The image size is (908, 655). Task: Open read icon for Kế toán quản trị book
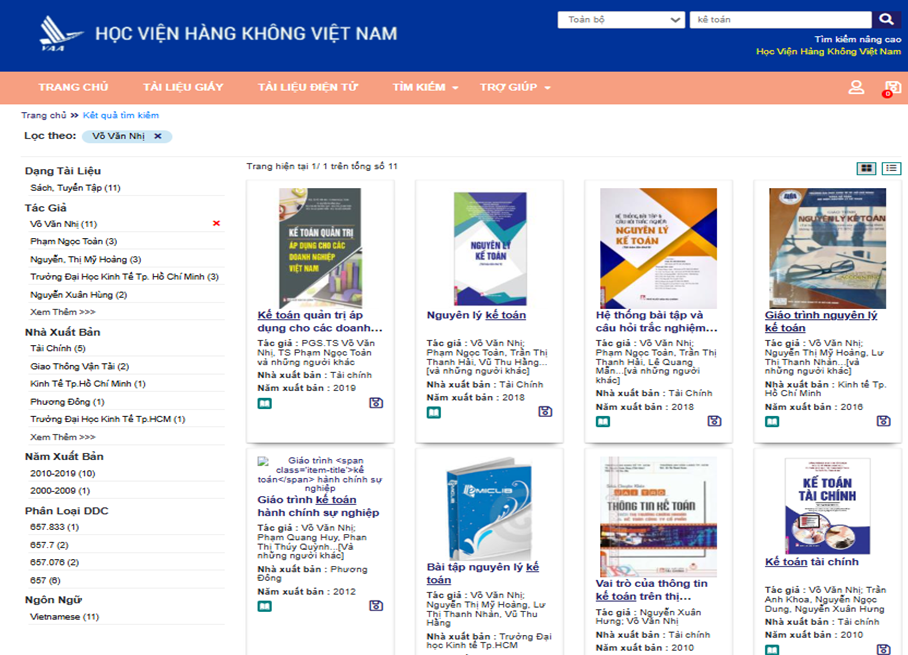tap(265, 404)
